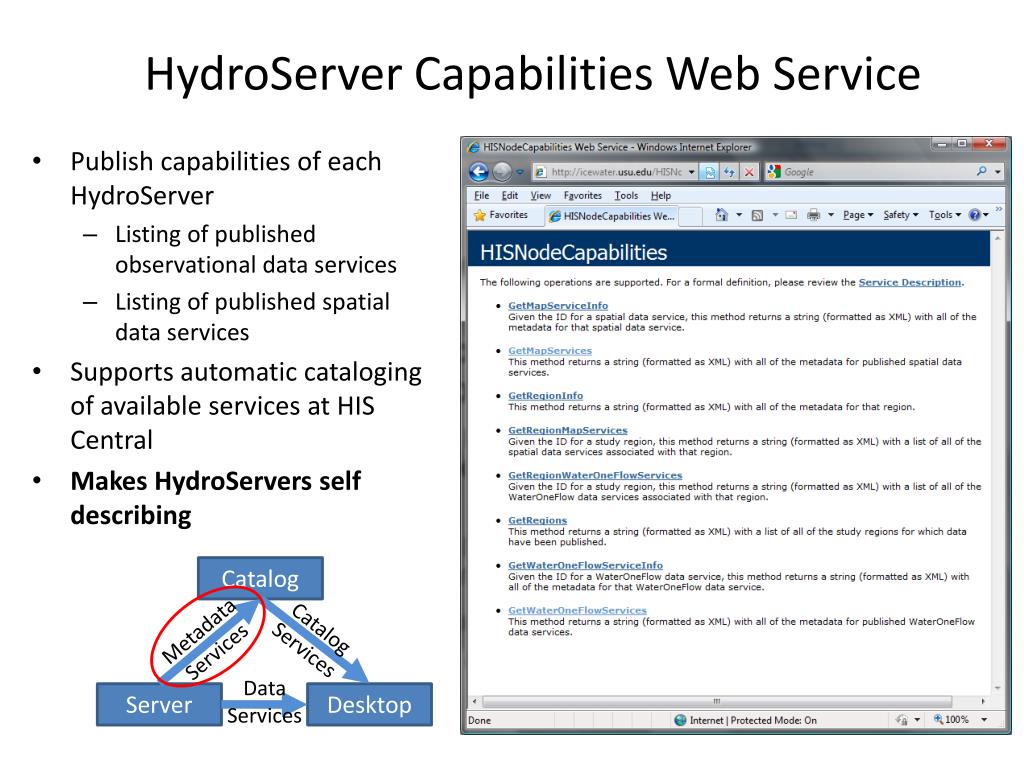Click the 100% zoom level button
The width and height of the screenshot is (1024, 768).
pyautogui.click(x=951, y=720)
